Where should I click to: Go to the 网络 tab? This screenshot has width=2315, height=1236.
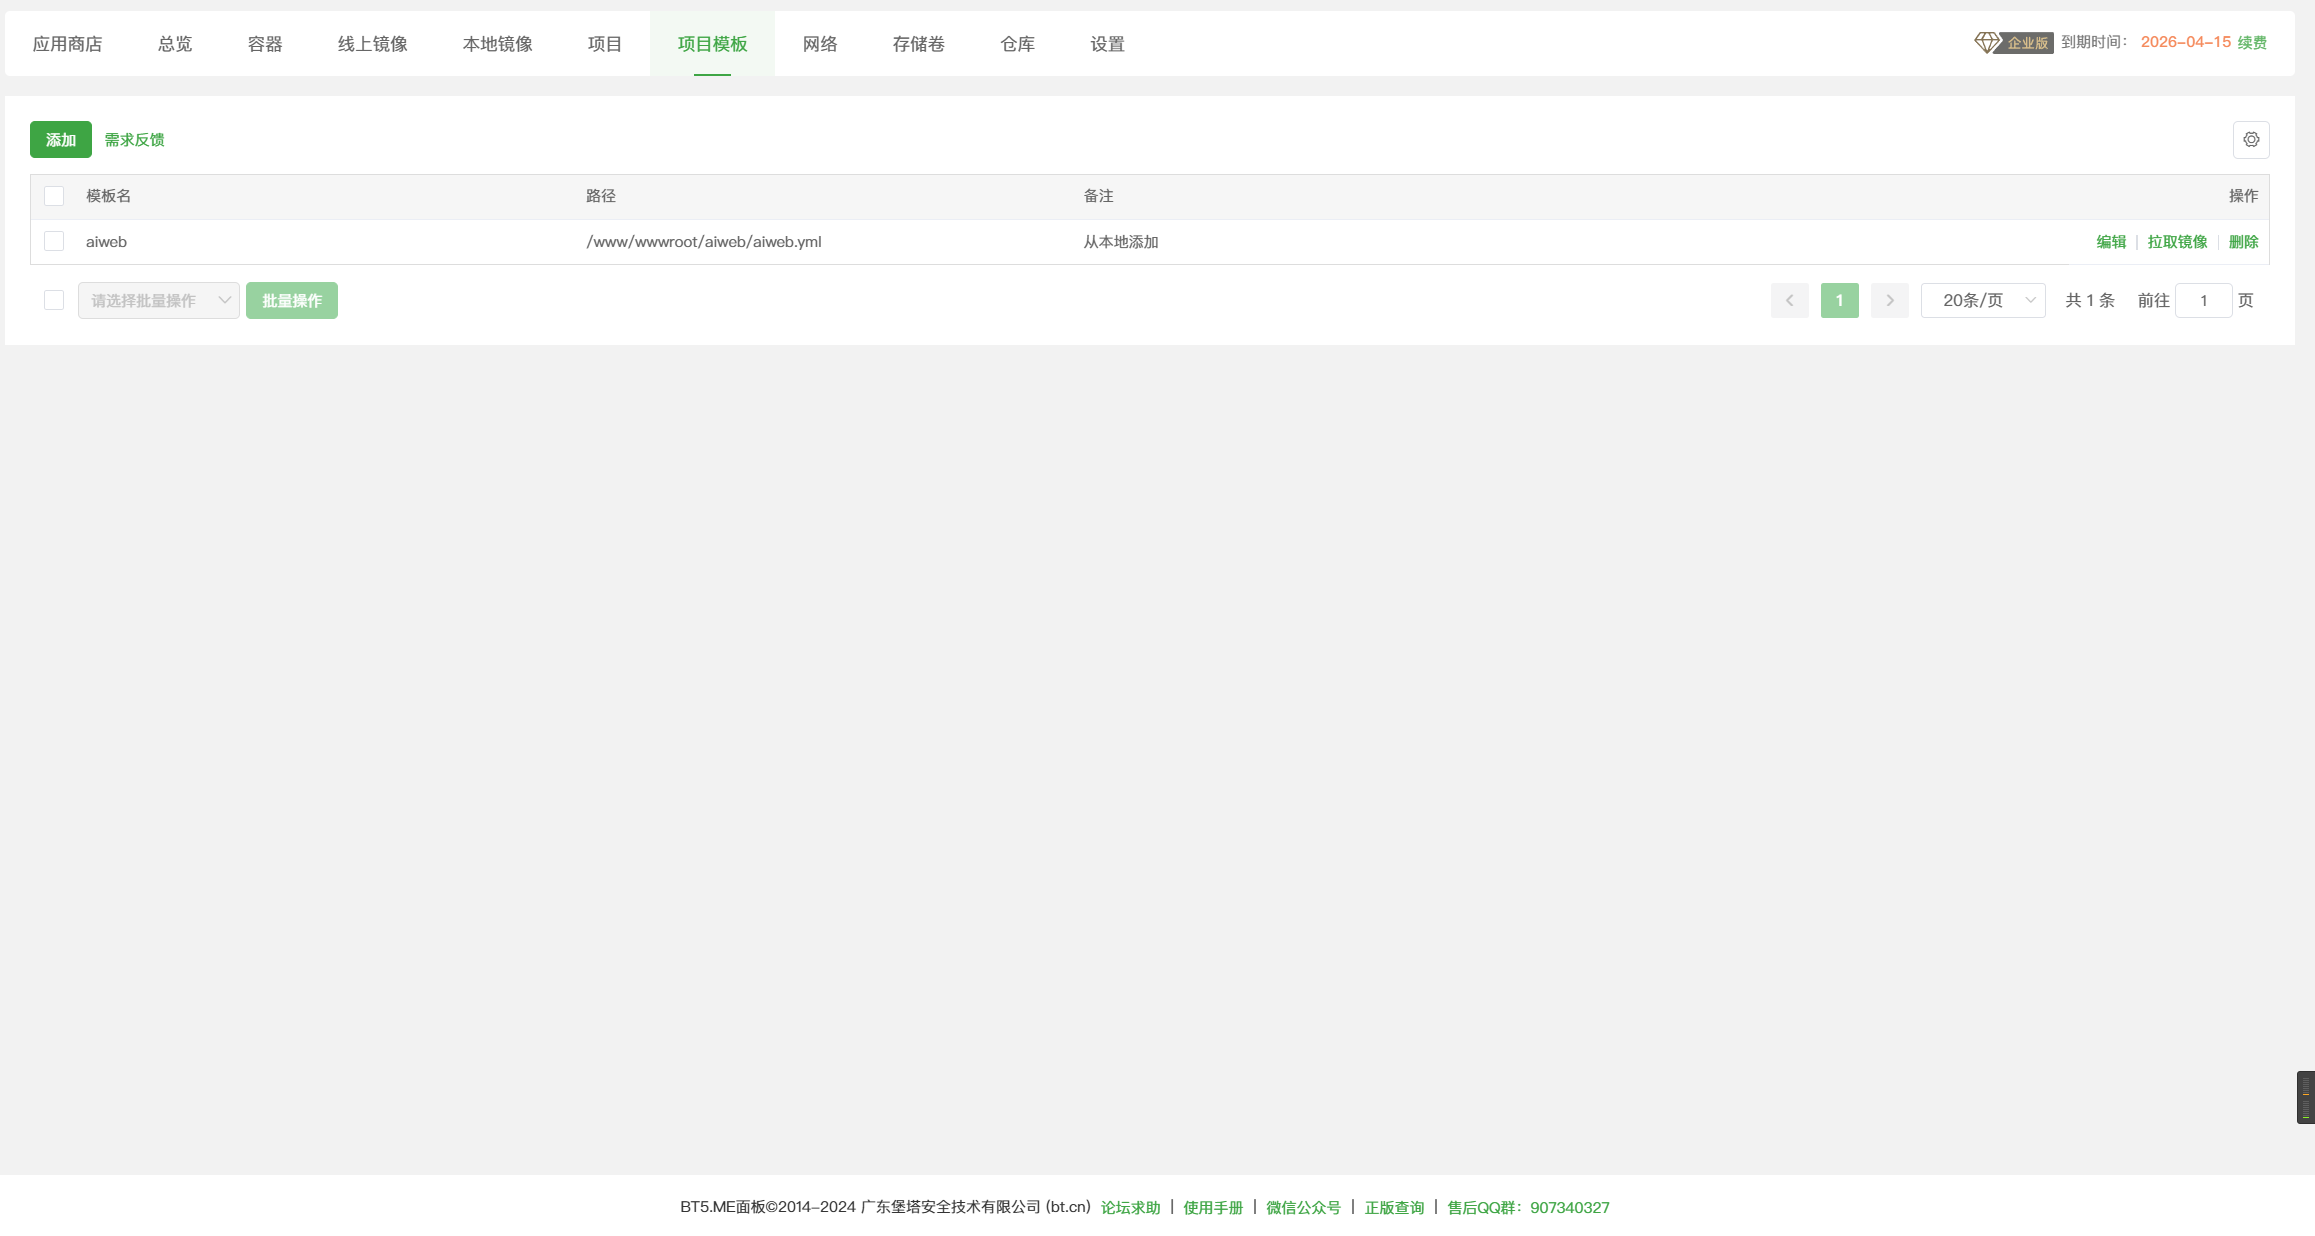(820, 44)
